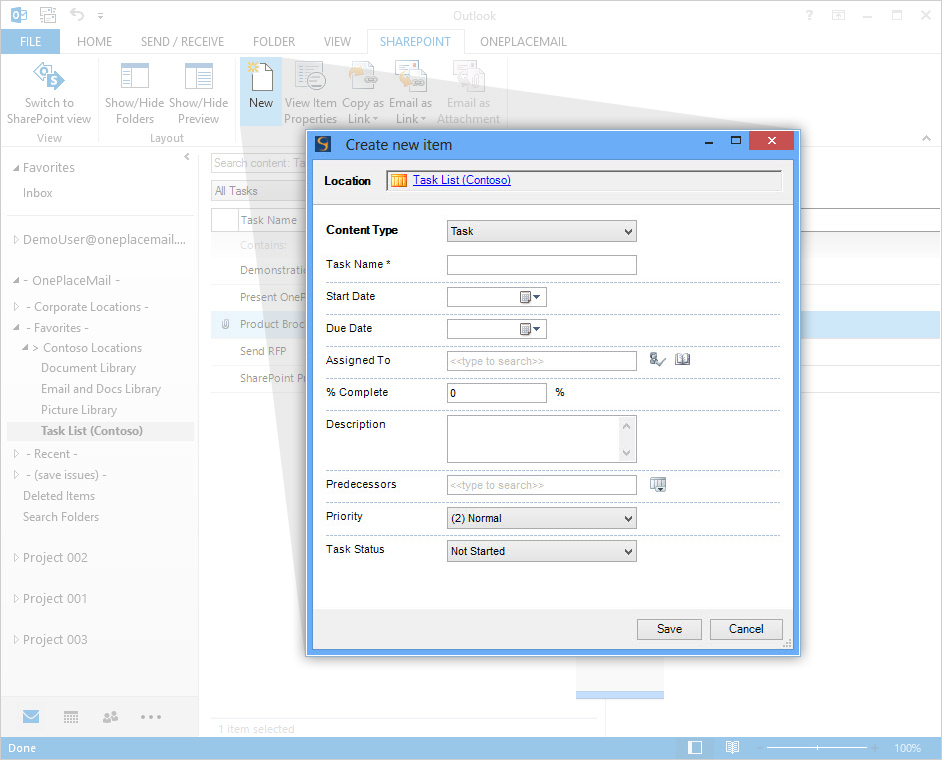Open the Start Date calendar picker

(530, 297)
